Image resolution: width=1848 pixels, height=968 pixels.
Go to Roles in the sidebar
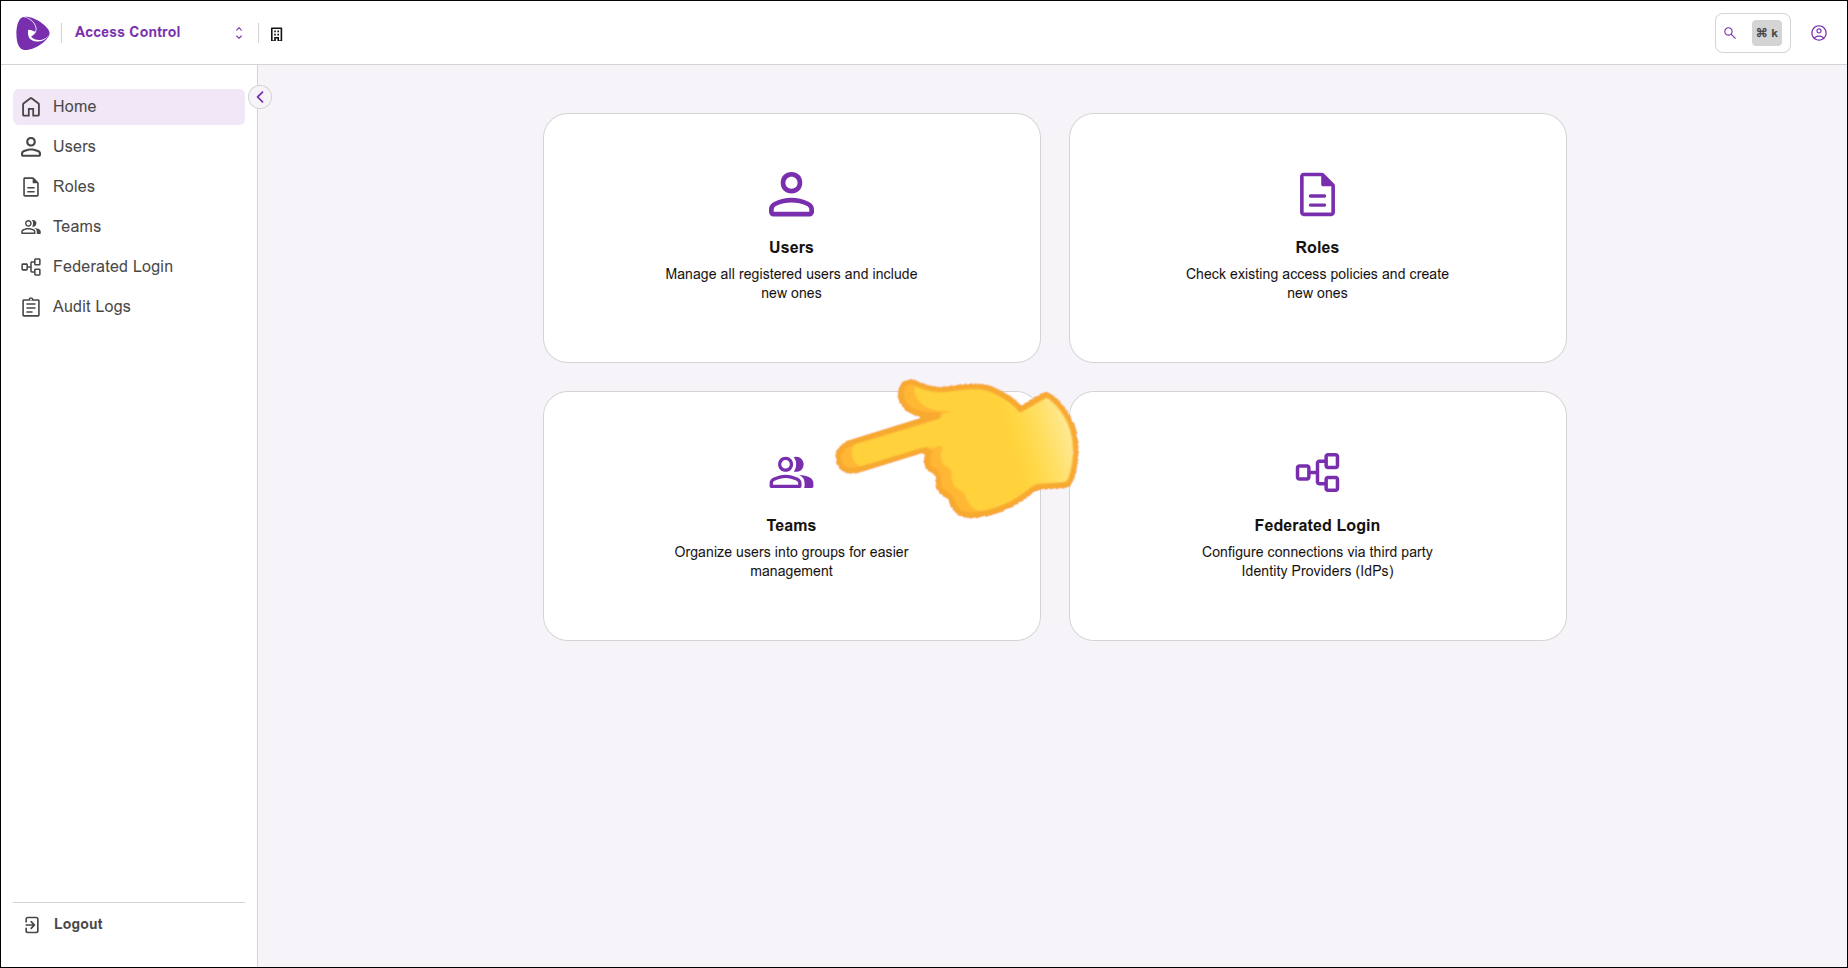click(x=73, y=187)
